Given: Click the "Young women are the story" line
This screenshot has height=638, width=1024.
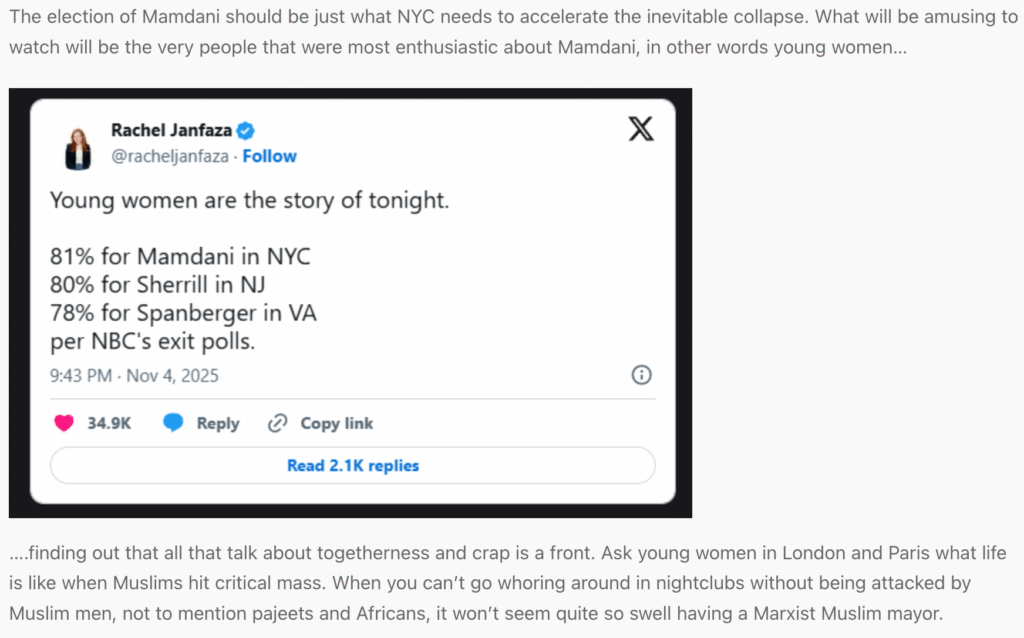Looking at the screenshot, I should tap(249, 200).
